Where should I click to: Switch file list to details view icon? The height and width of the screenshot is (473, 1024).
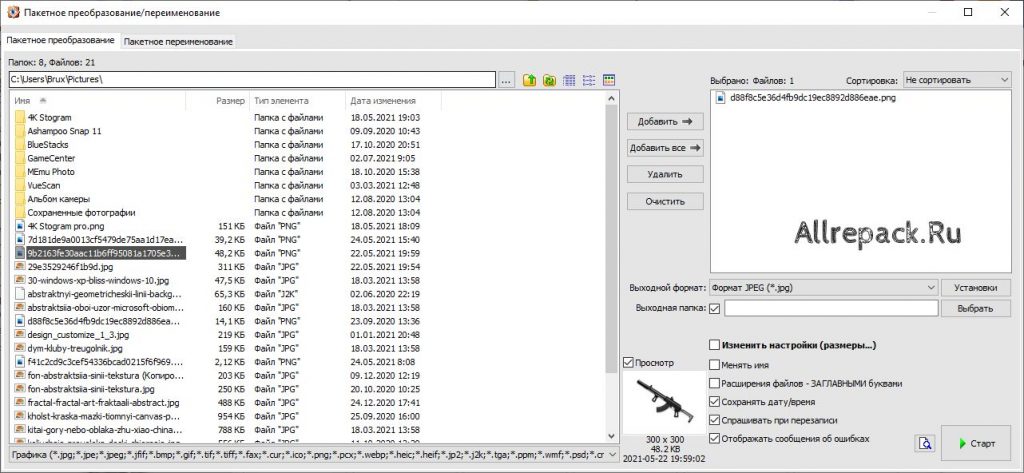tap(569, 80)
